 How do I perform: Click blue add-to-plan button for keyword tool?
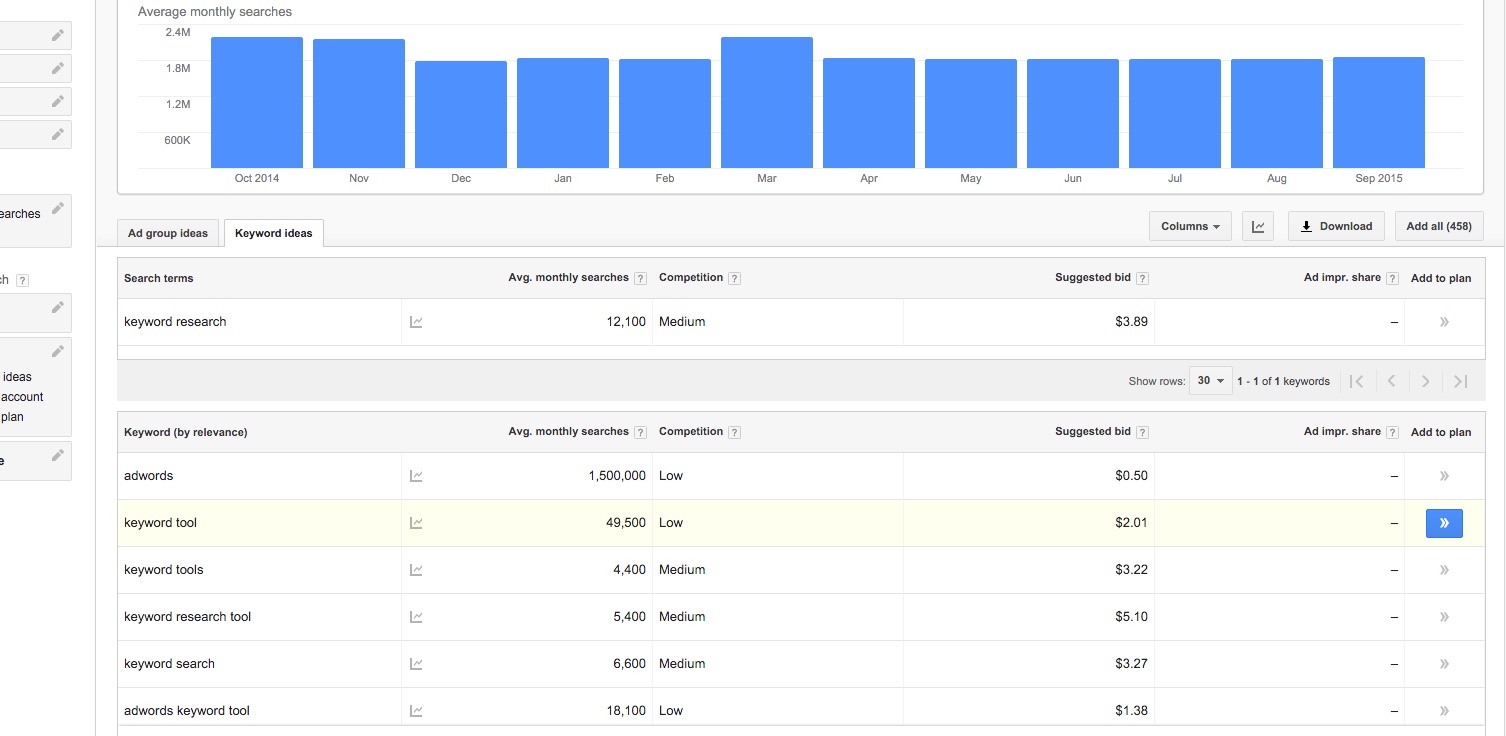coord(1444,523)
